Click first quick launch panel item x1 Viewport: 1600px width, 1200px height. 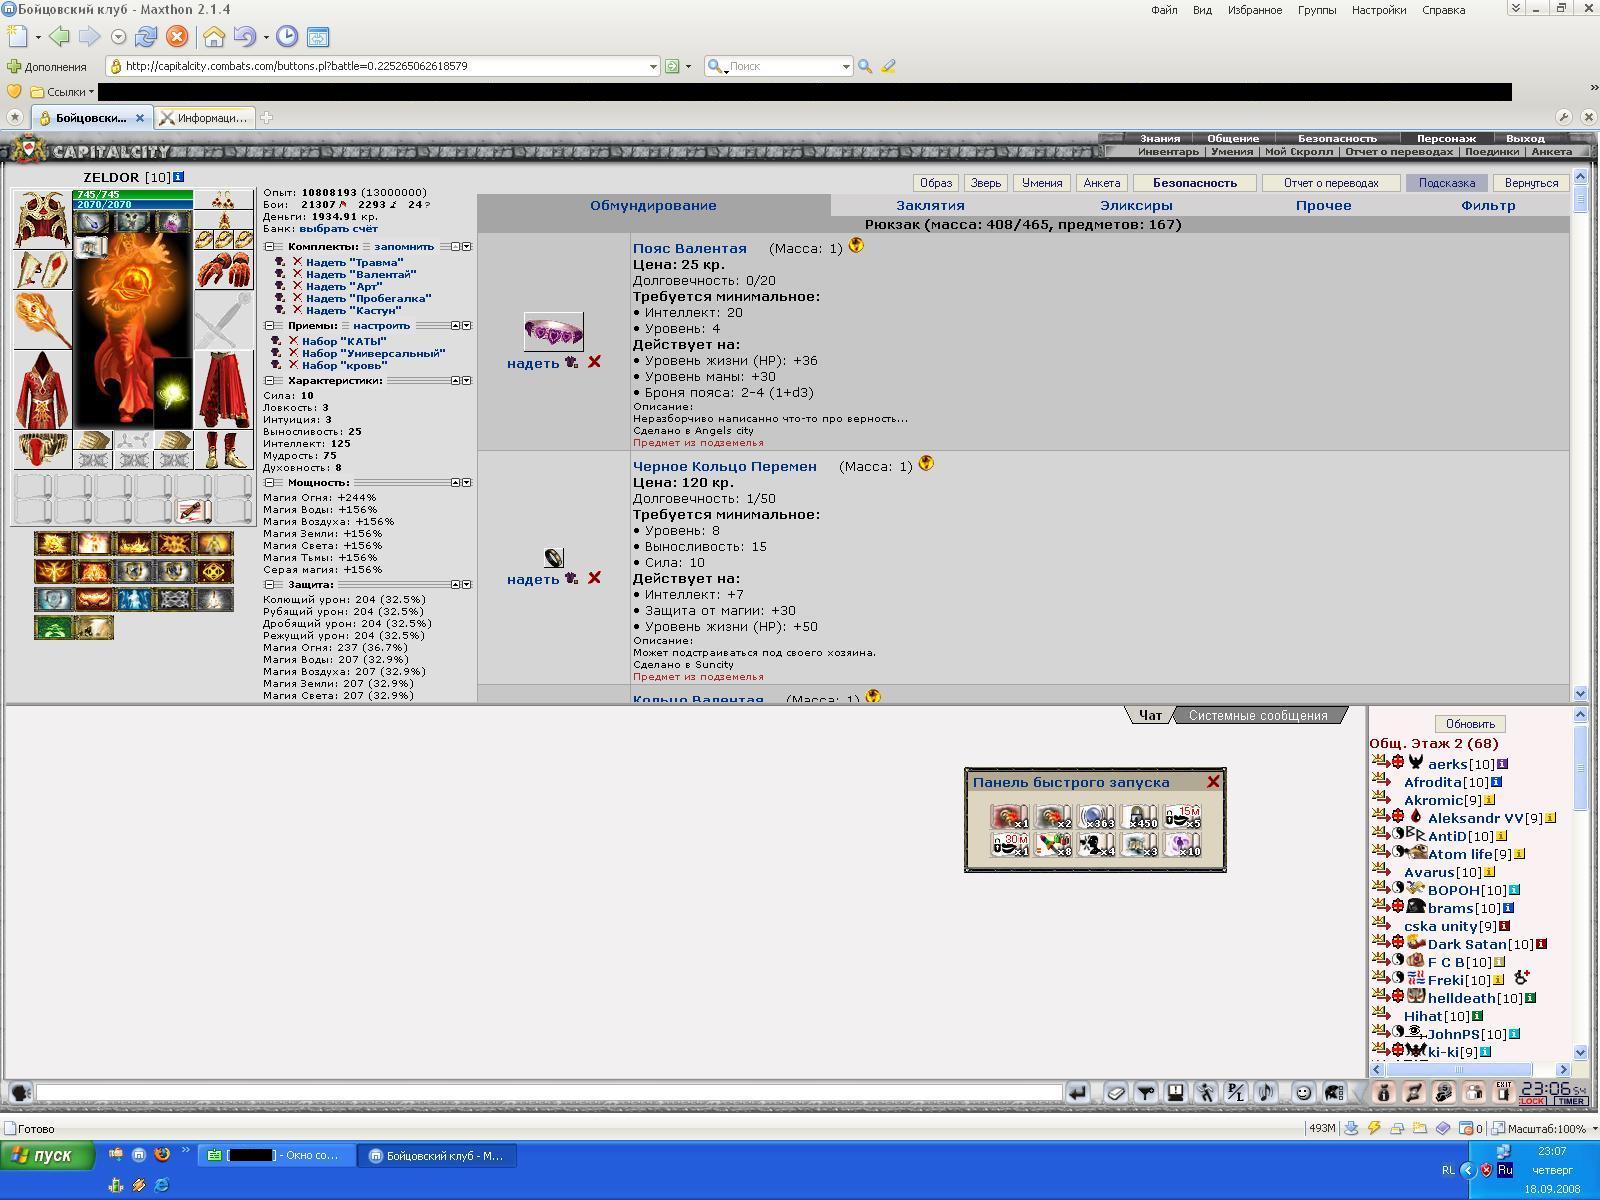click(1009, 817)
